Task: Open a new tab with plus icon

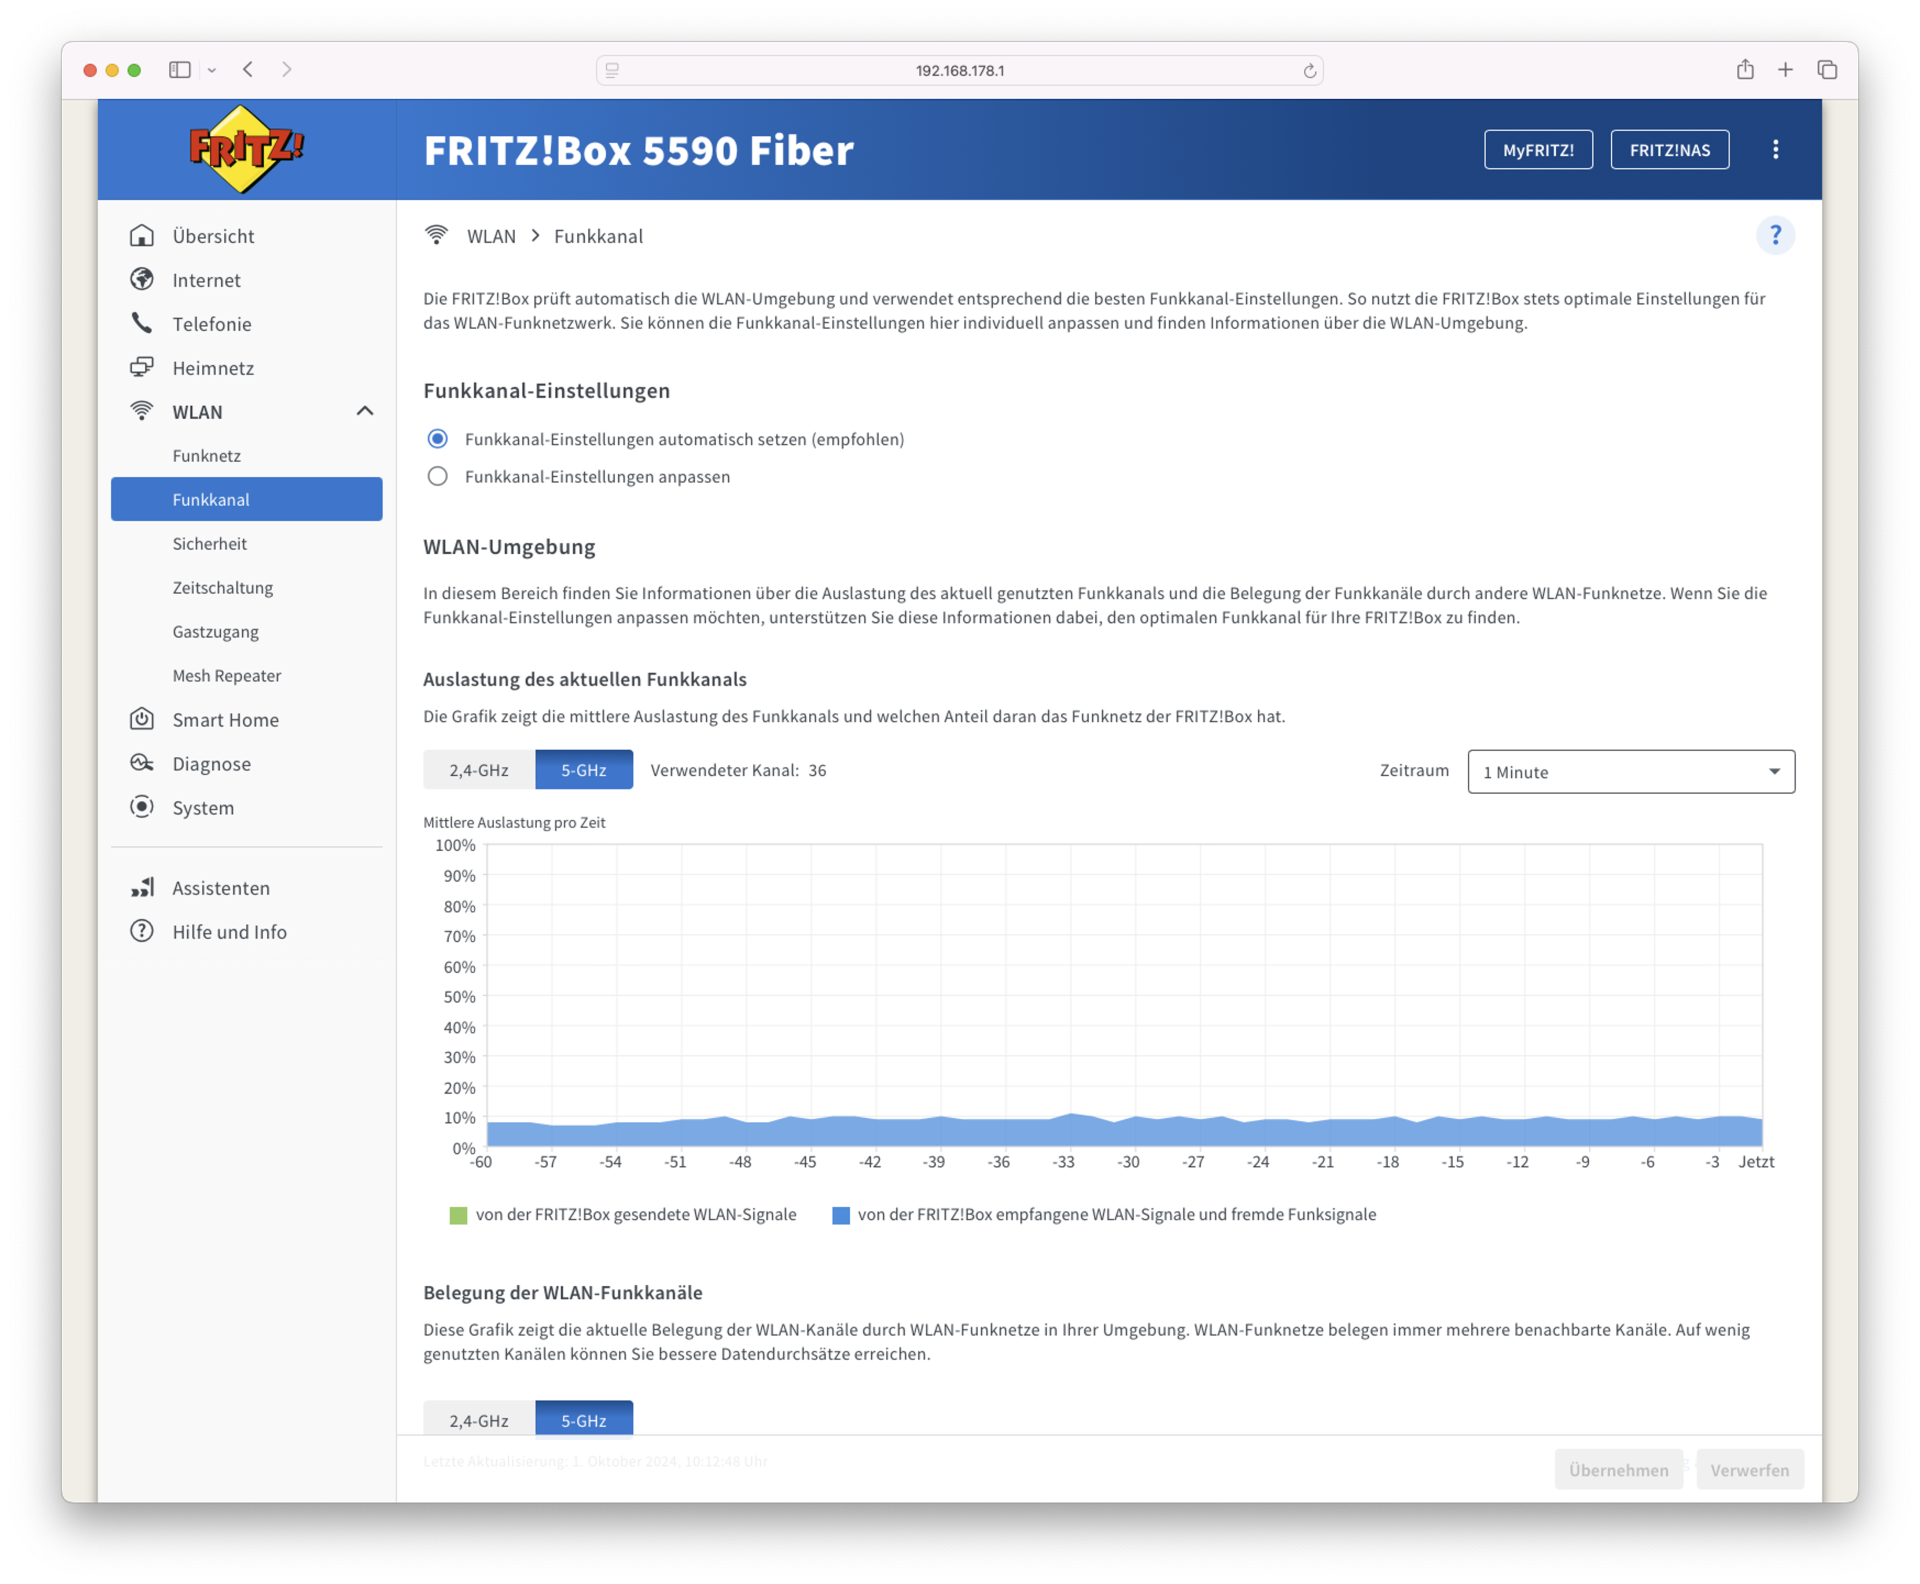Action: (1785, 69)
